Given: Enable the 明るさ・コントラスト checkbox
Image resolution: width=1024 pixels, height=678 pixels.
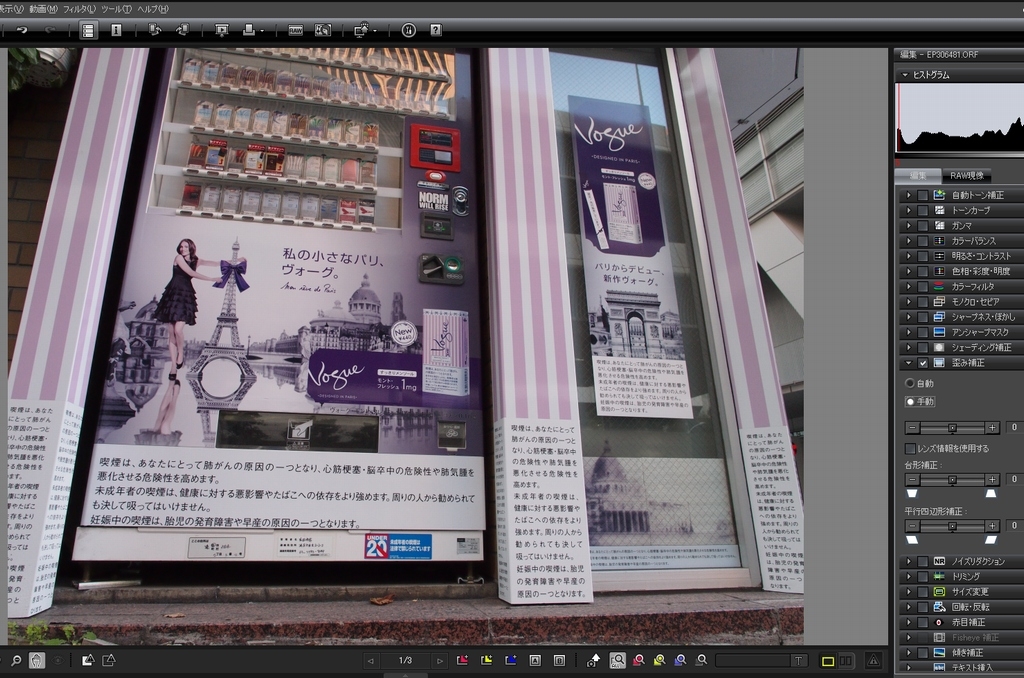Looking at the screenshot, I should tap(923, 256).
